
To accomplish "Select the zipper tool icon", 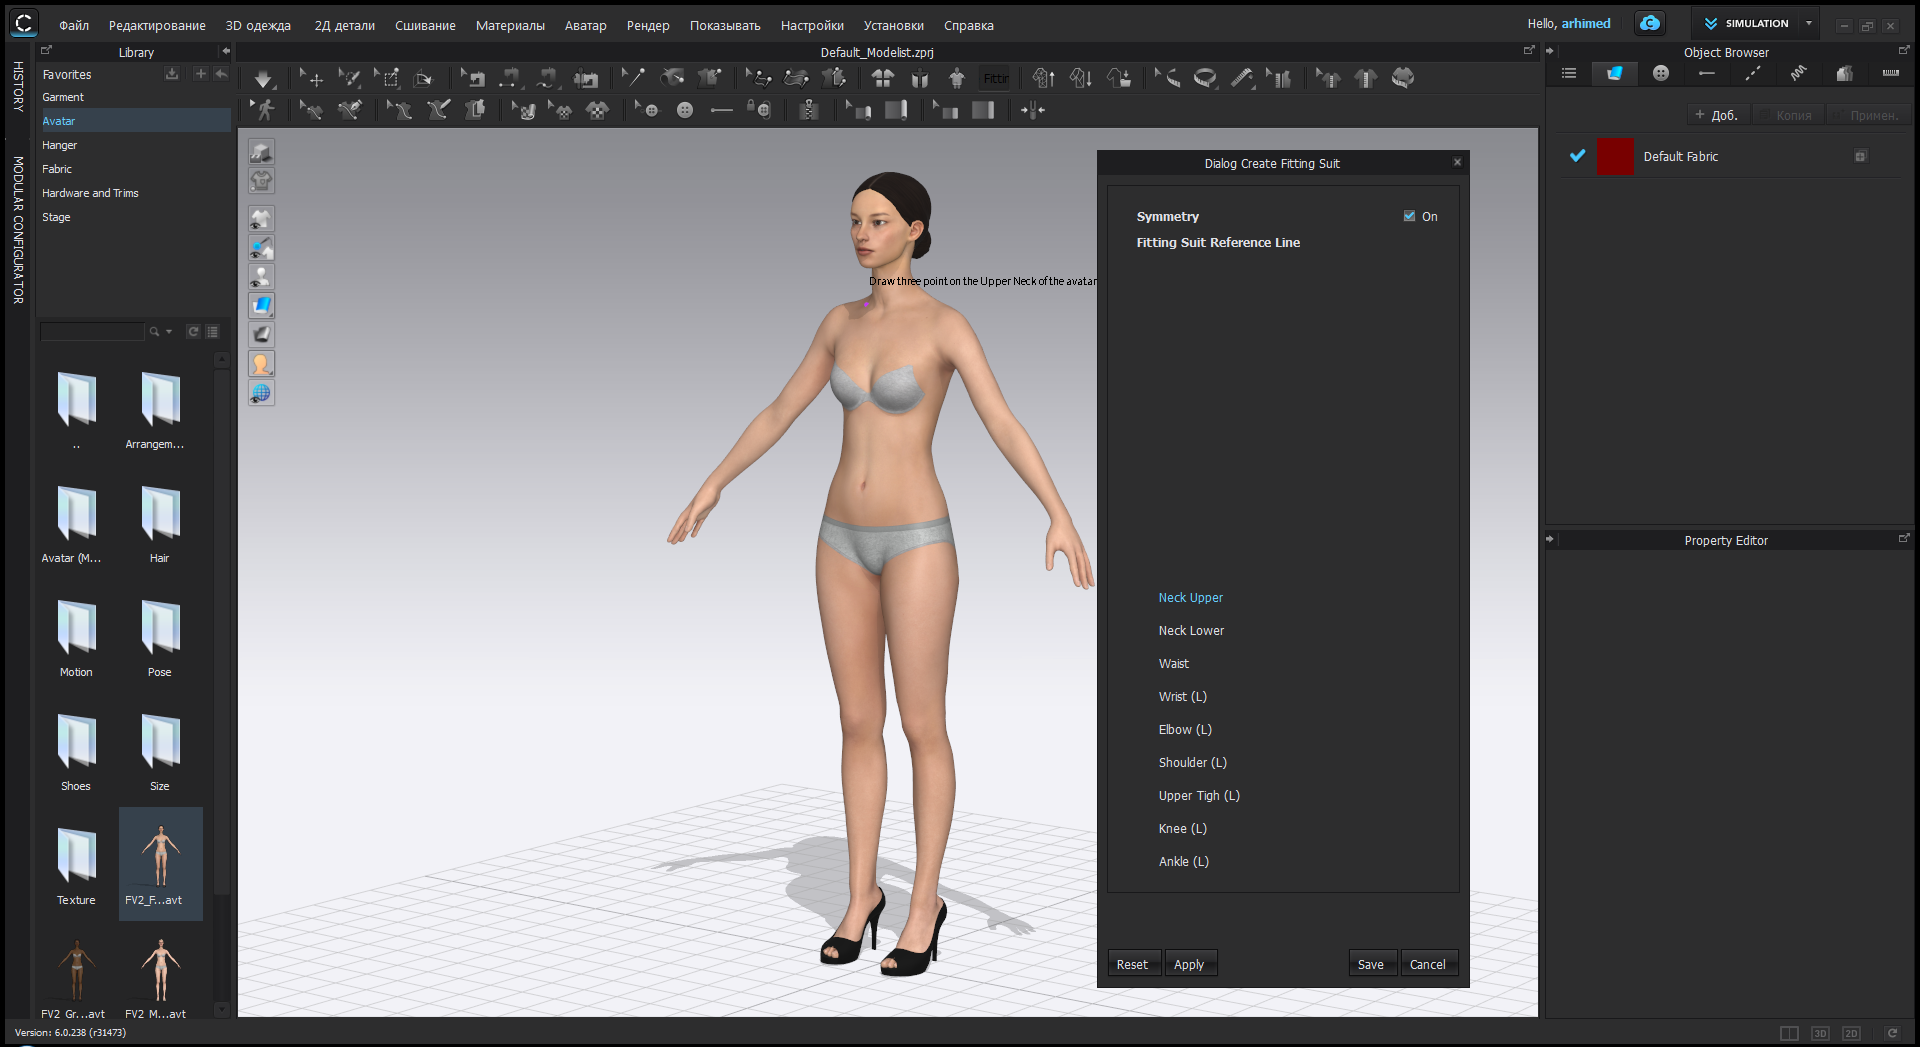I will [x=808, y=110].
